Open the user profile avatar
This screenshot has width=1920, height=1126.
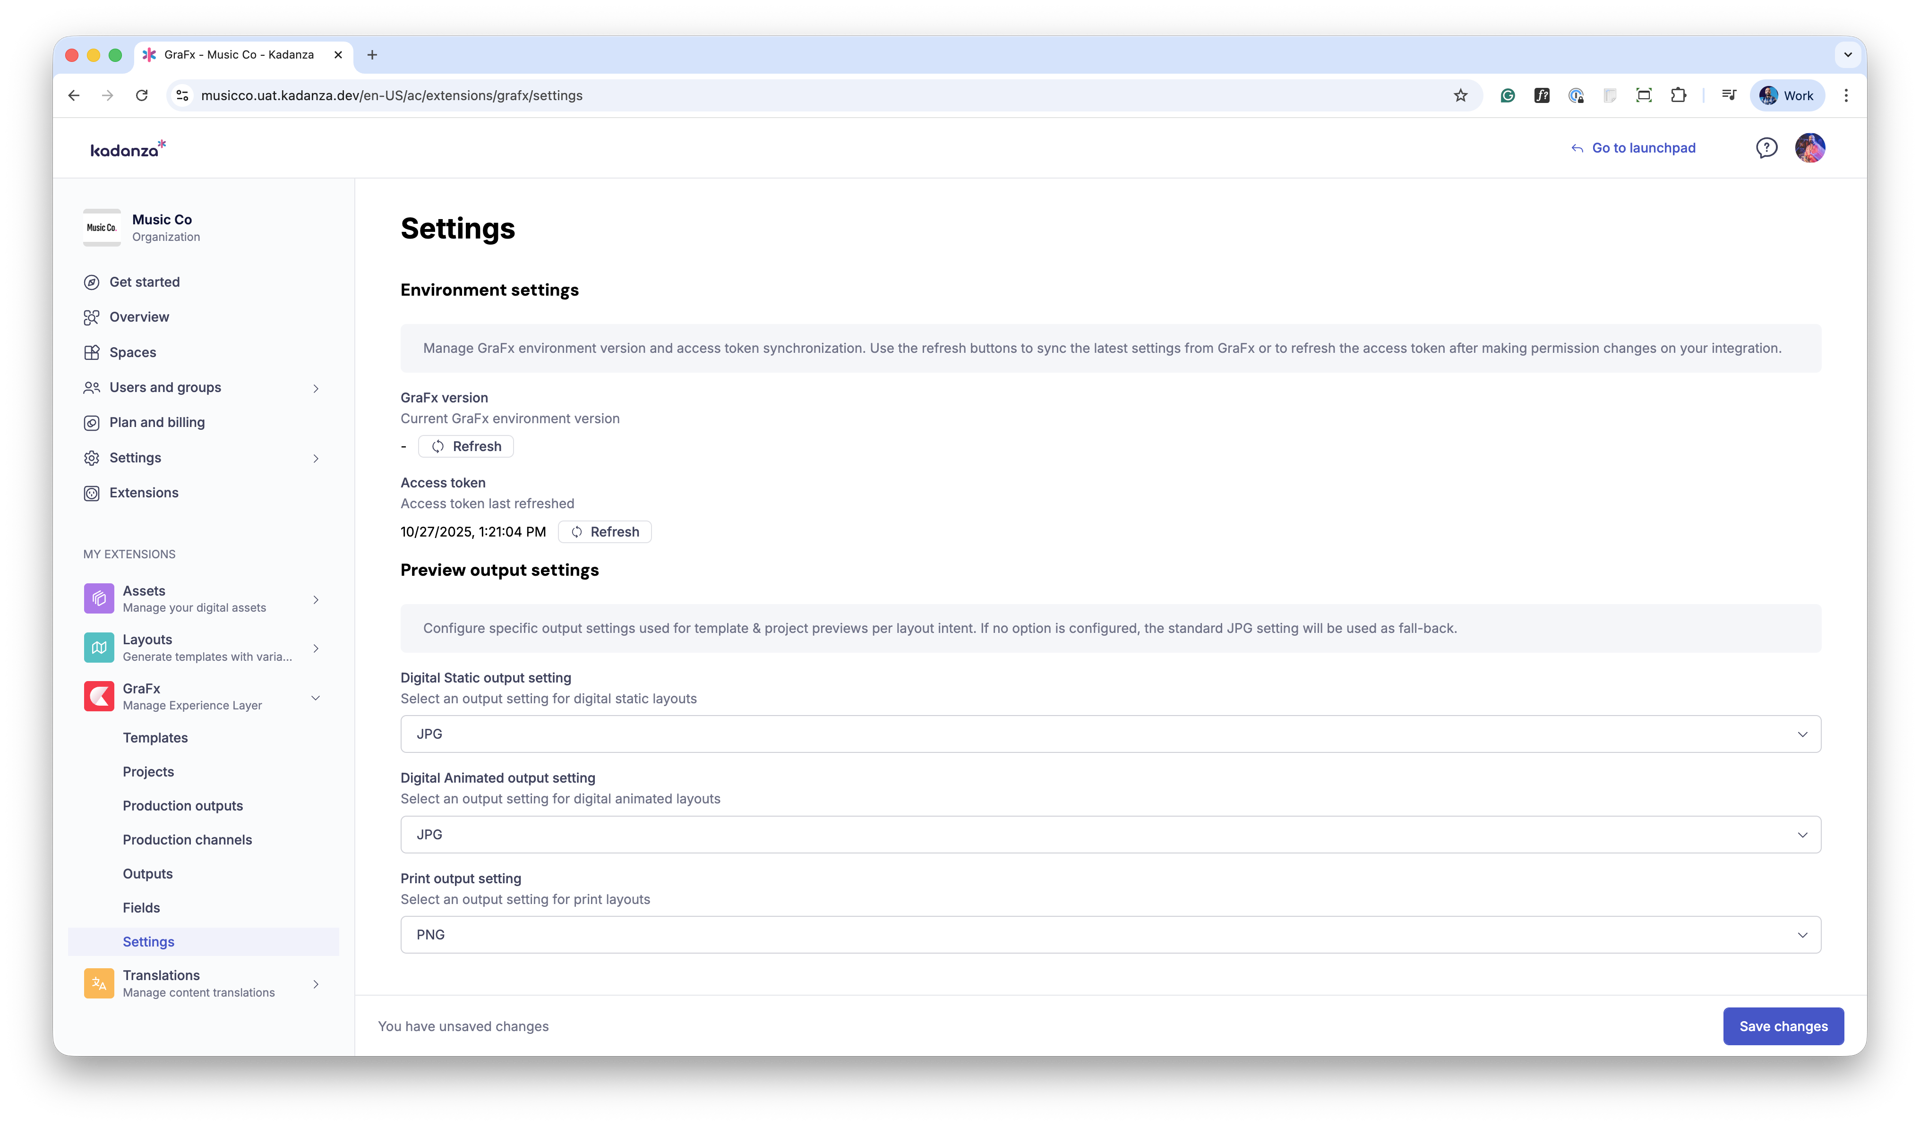tap(1809, 148)
